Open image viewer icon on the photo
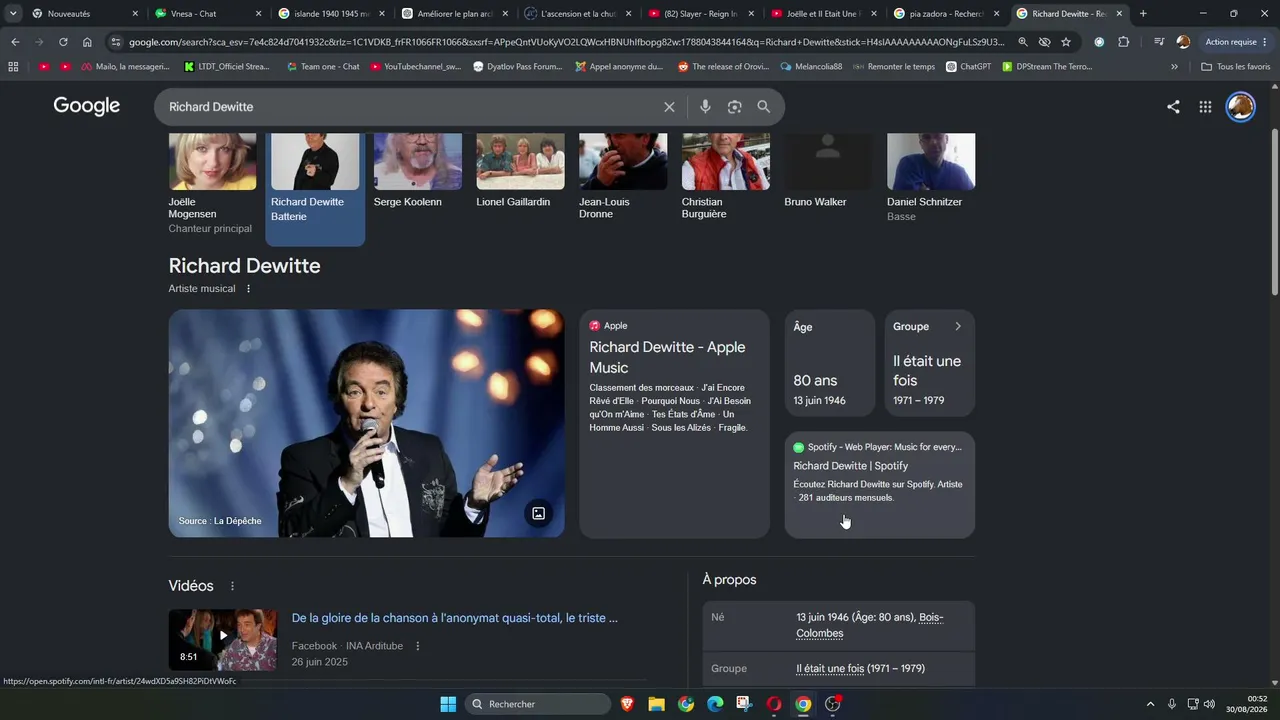The image size is (1280, 720). pyautogui.click(x=538, y=513)
